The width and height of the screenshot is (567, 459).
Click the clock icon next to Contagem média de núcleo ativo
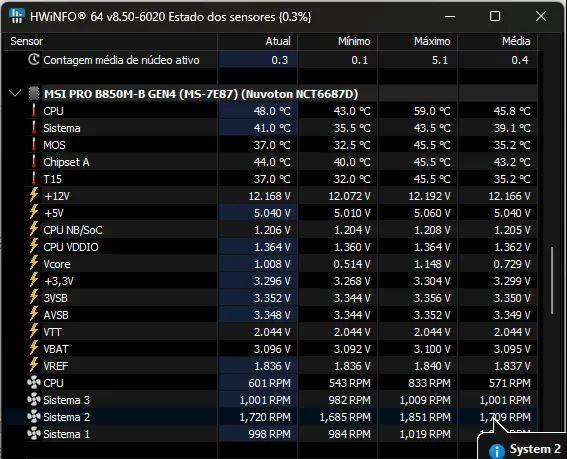(x=34, y=60)
